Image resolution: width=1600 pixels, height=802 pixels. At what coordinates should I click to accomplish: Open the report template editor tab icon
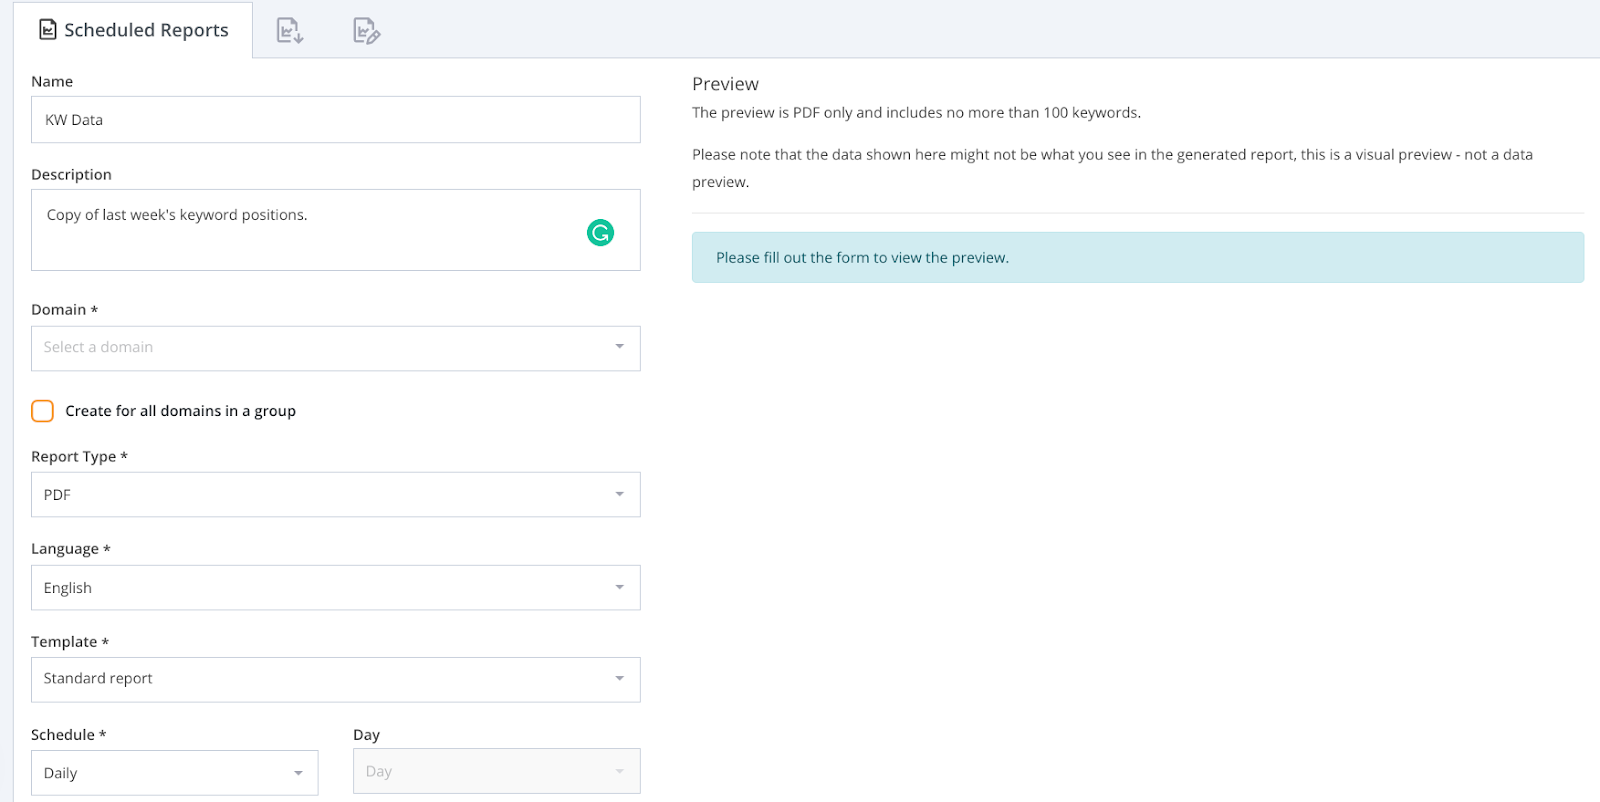367,31
